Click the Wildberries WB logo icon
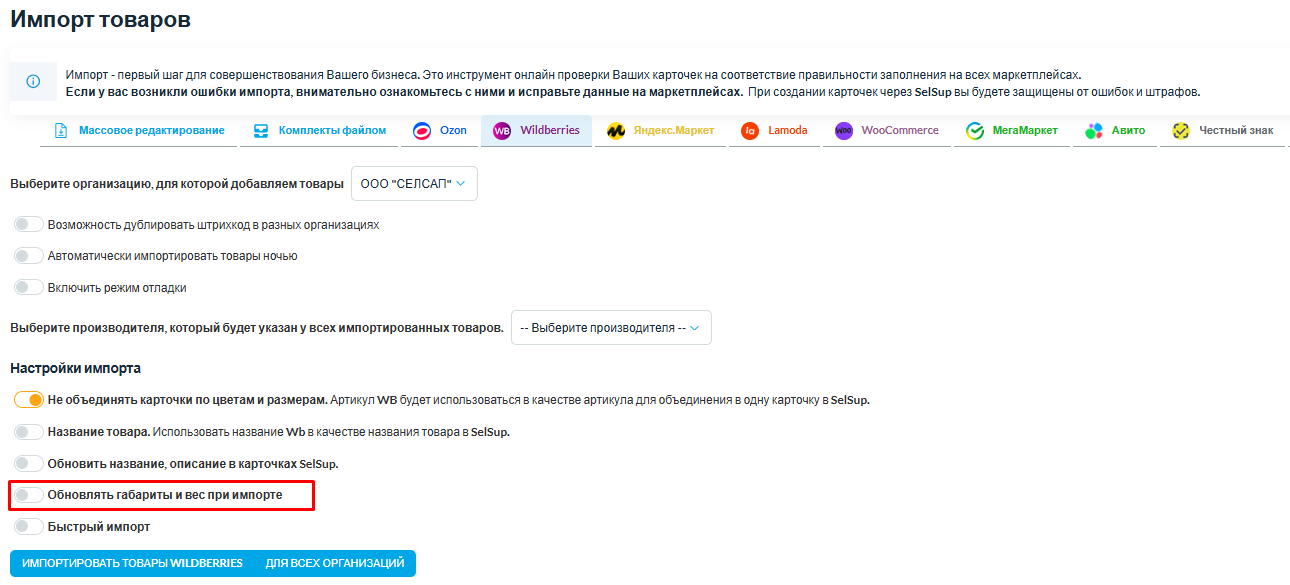This screenshot has width=1290, height=585. [x=502, y=131]
